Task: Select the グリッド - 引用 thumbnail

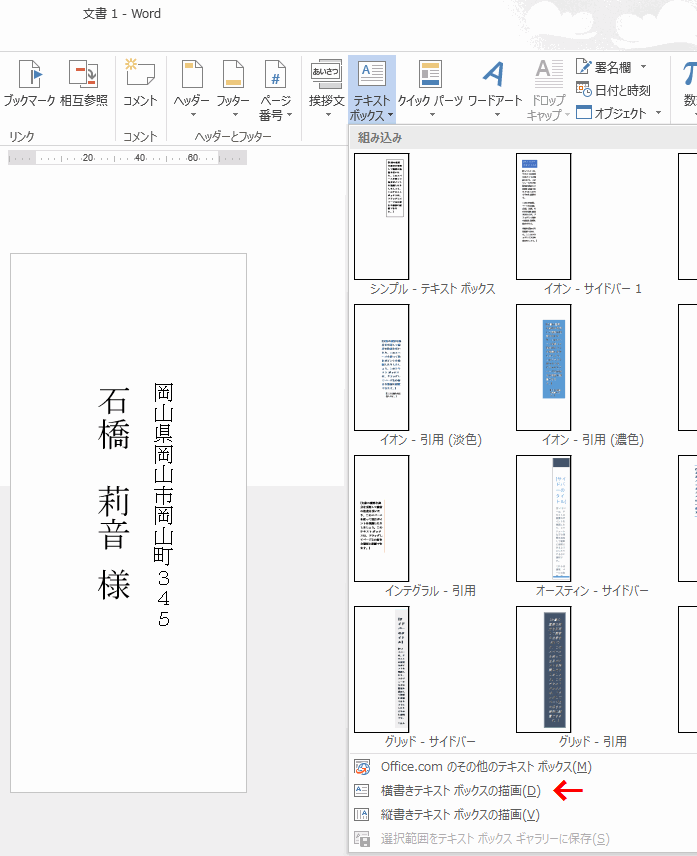Action: pyautogui.click(x=544, y=669)
